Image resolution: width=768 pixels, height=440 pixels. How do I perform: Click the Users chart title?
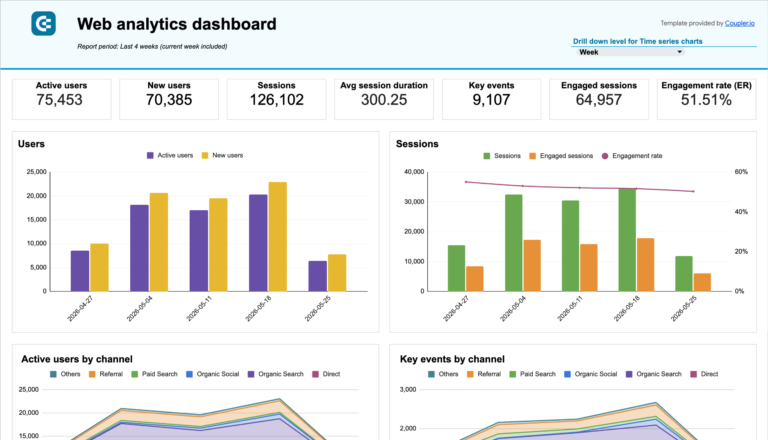31,144
